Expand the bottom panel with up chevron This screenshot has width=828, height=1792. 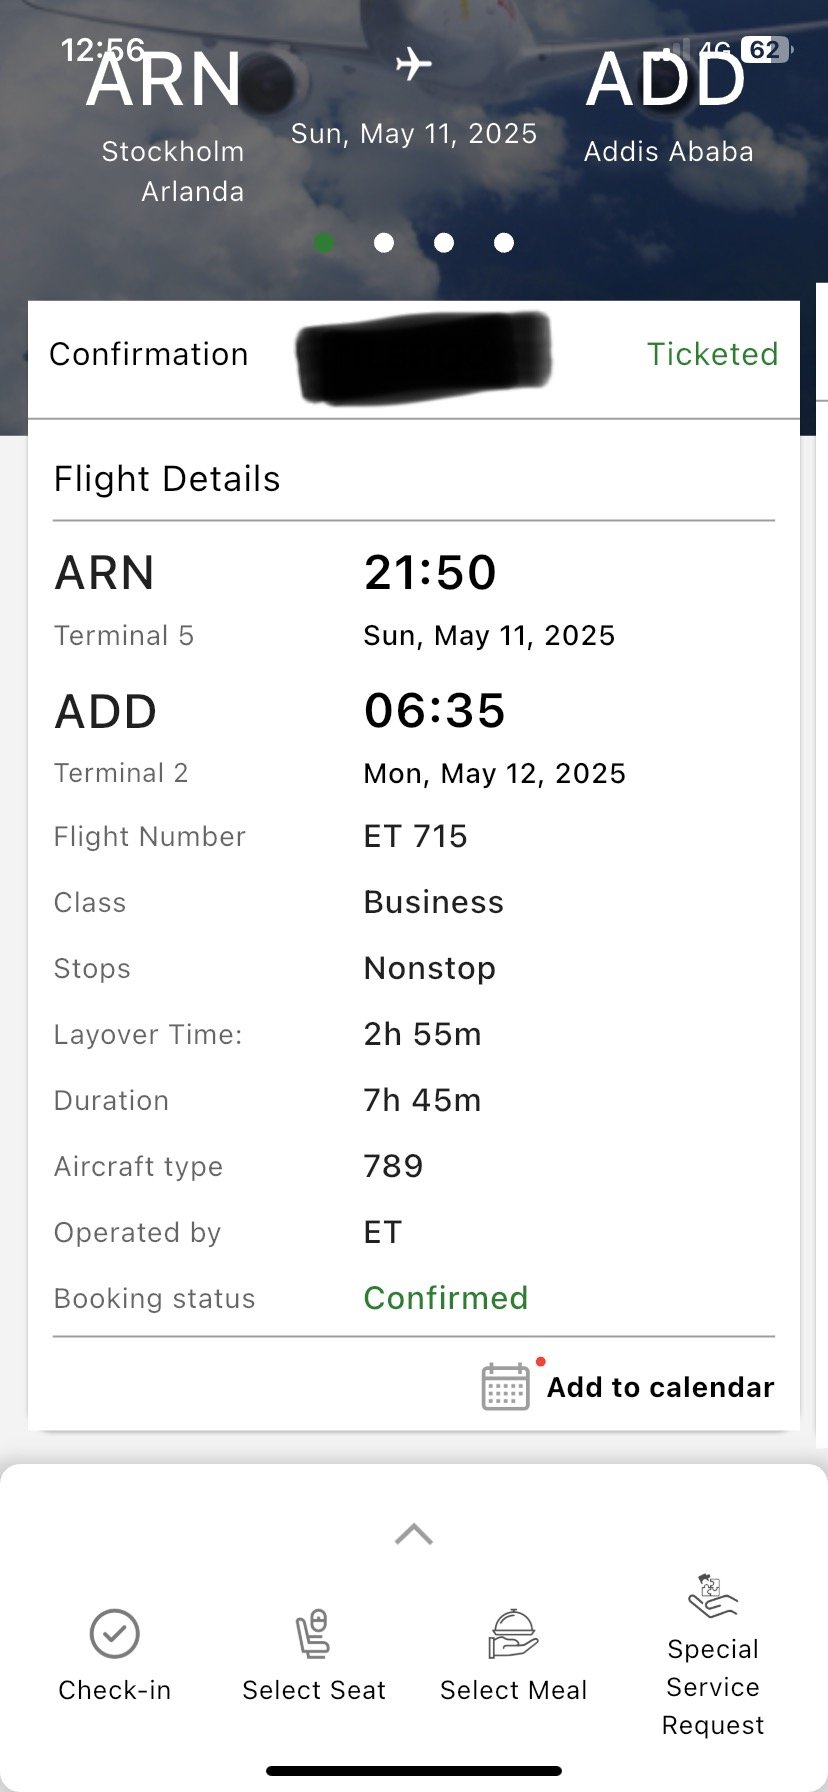tap(414, 1534)
